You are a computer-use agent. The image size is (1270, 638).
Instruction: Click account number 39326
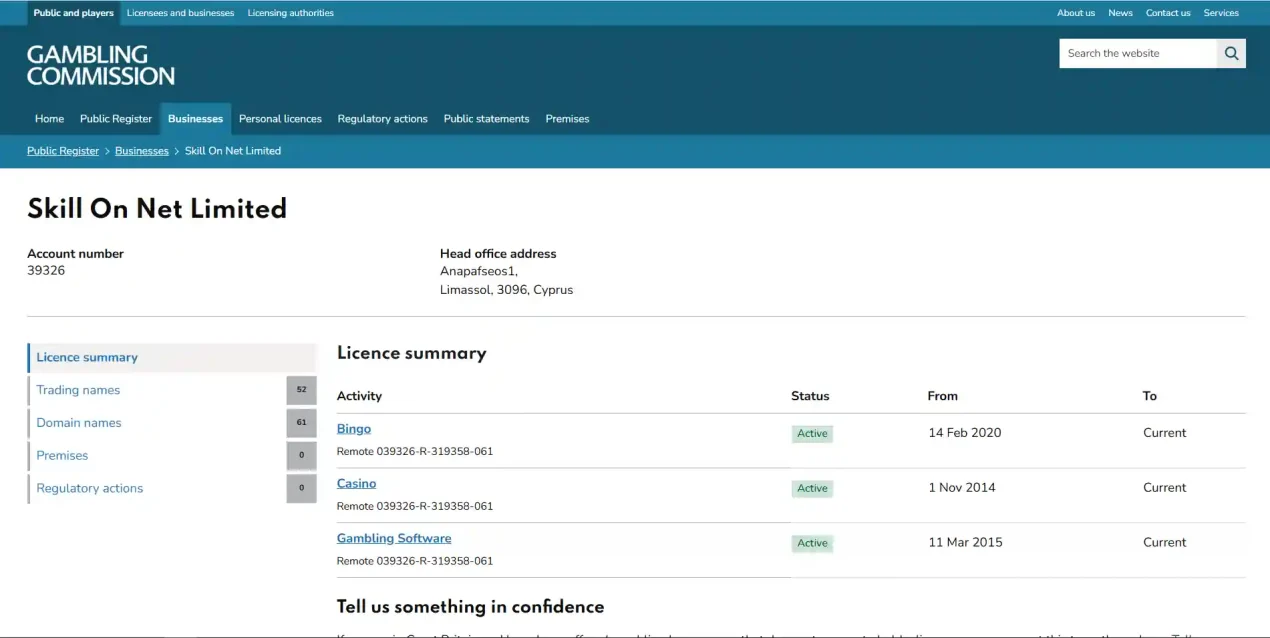click(x=46, y=271)
